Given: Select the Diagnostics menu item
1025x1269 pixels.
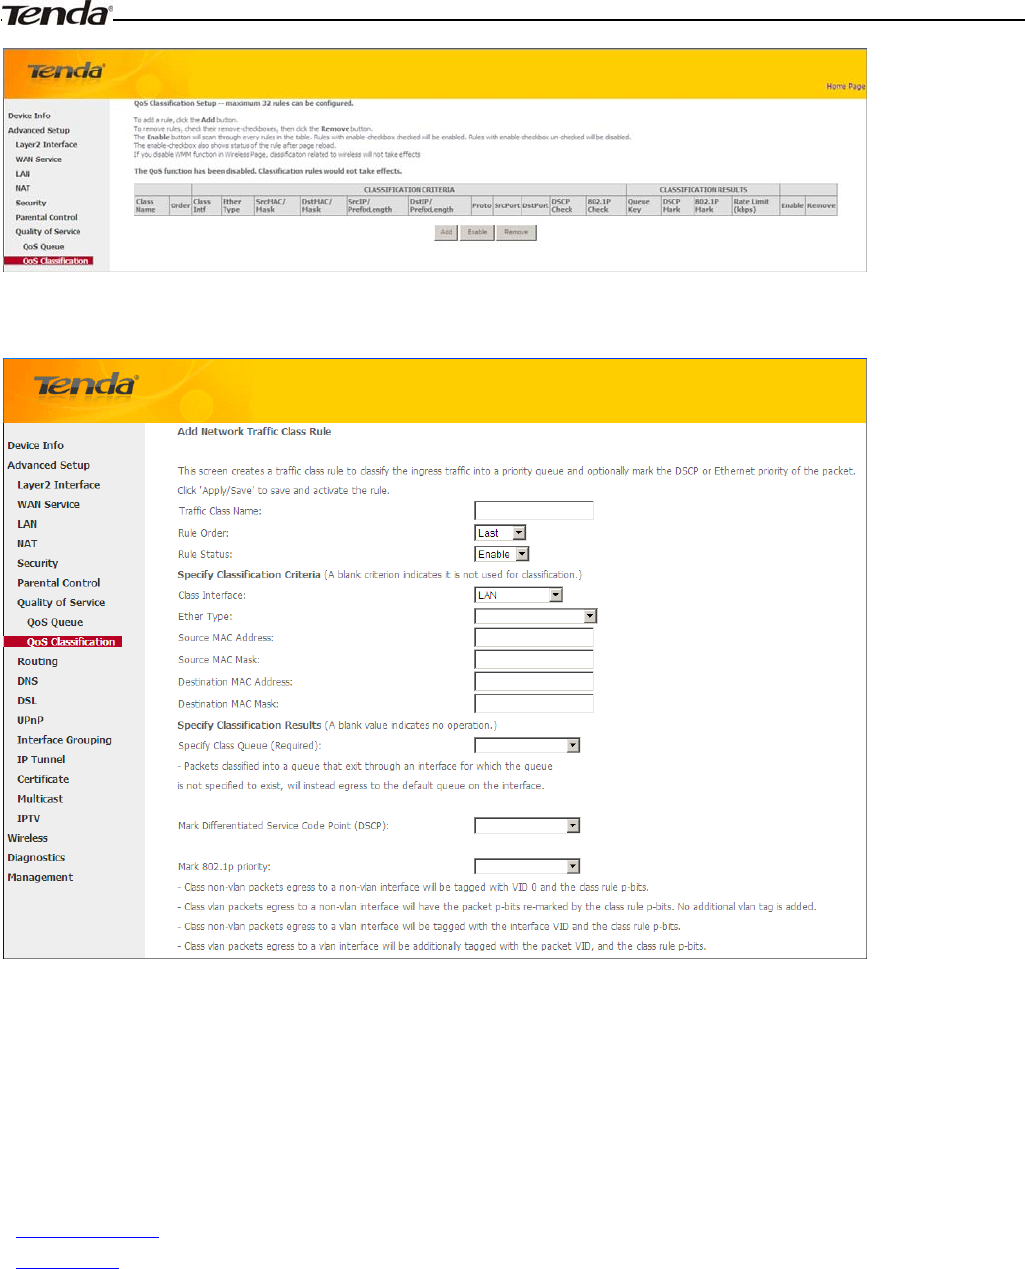Looking at the screenshot, I should (36, 858).
